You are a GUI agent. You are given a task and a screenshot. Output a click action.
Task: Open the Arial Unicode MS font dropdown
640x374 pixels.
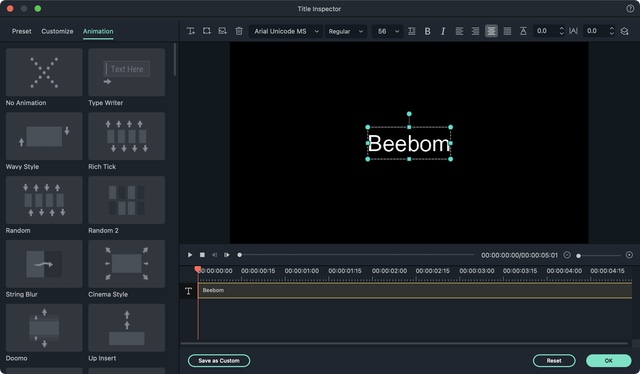pyautogui.click(x=286, y=31)
